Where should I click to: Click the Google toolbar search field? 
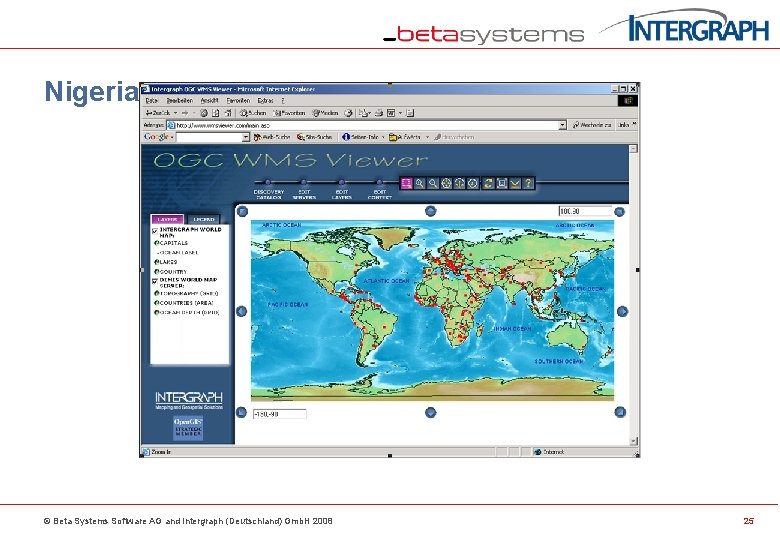tap(210, 137)
